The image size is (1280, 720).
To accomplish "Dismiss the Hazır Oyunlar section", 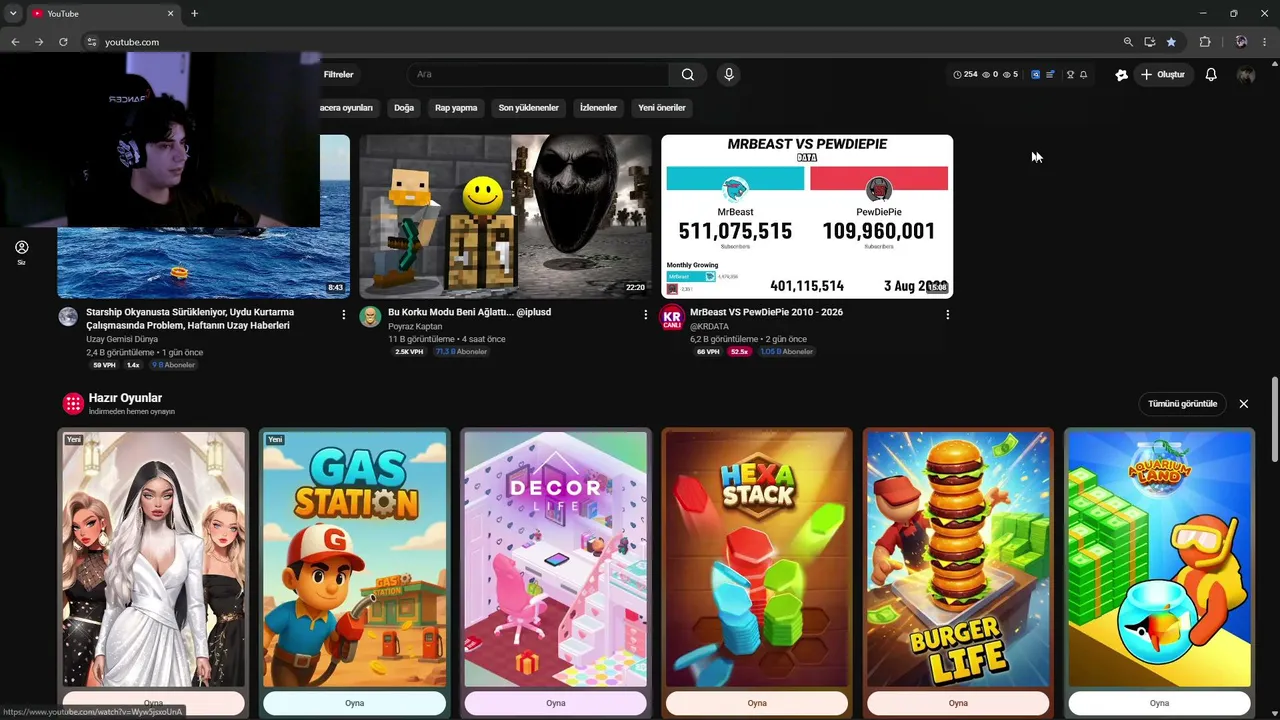I will tap(1244, 404).
